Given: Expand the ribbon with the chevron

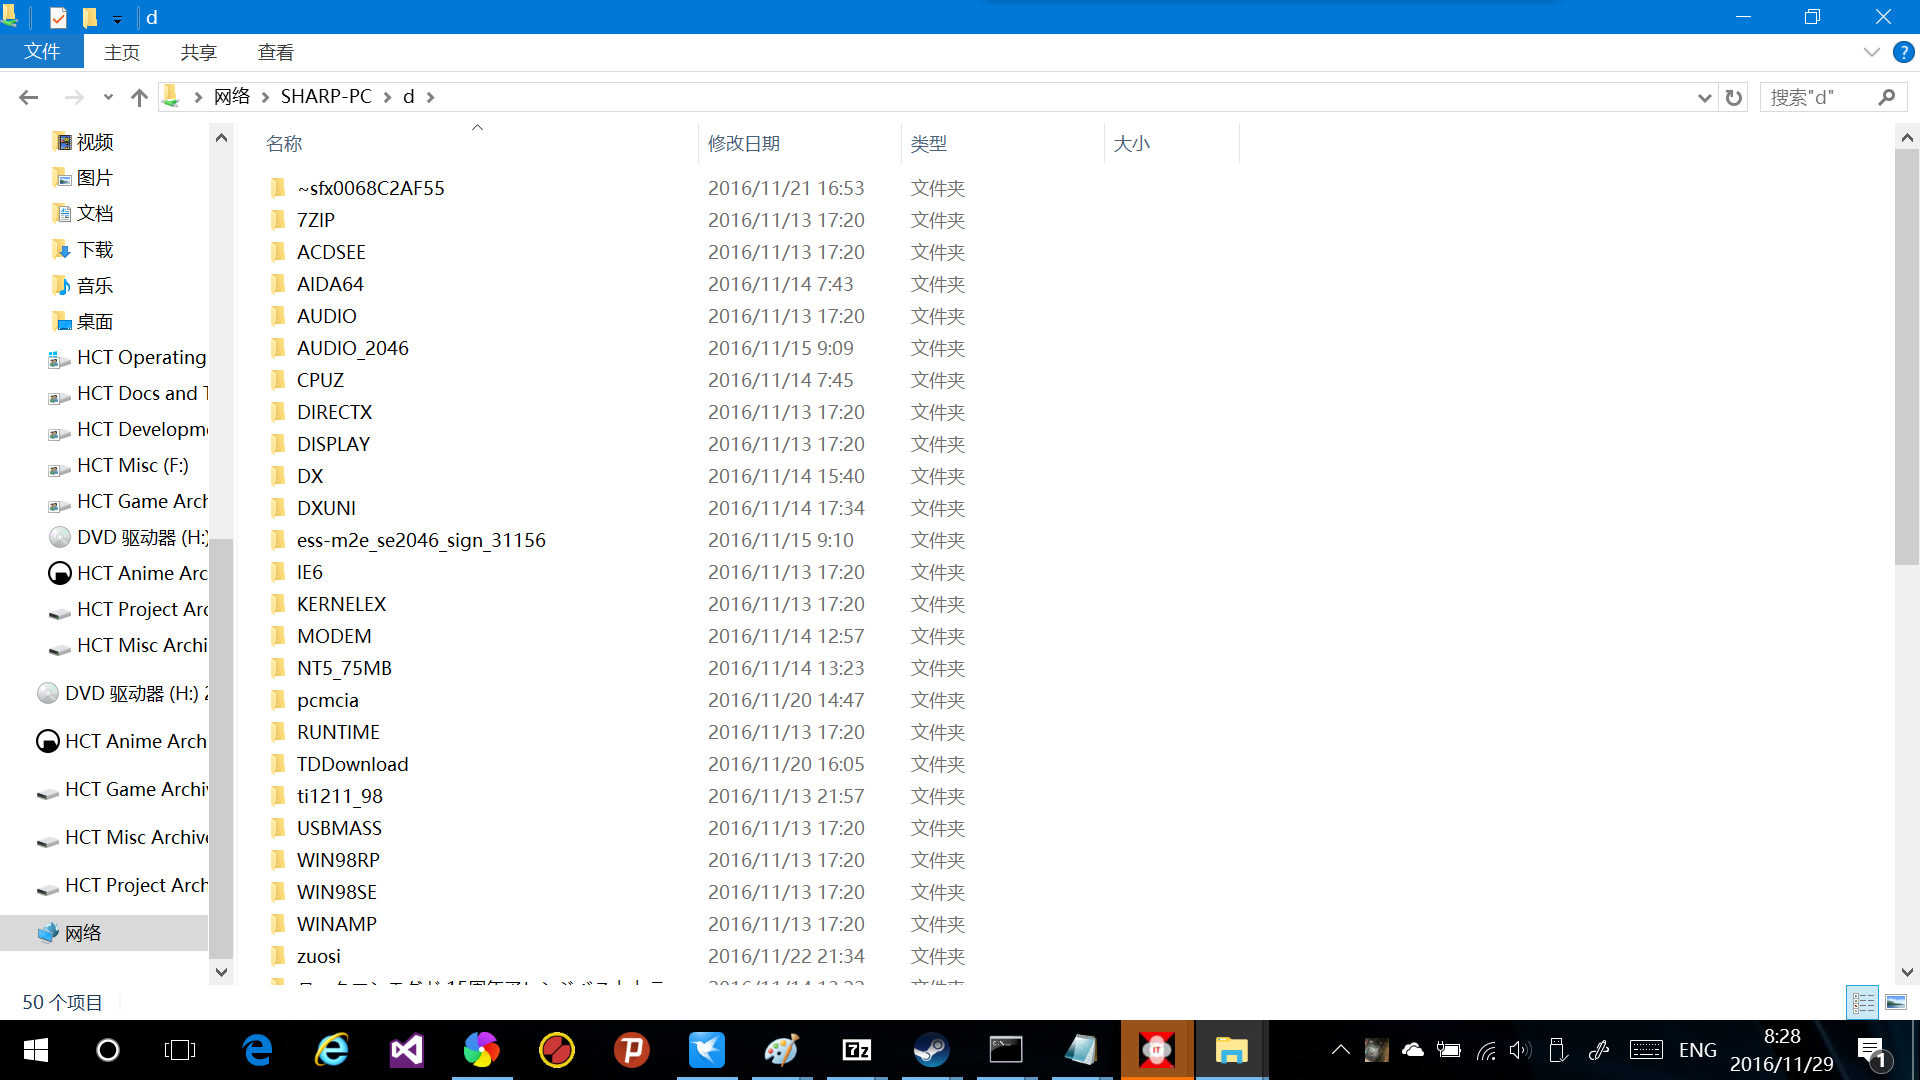Looking at the screenshot, I should [x=1871, y=52].
